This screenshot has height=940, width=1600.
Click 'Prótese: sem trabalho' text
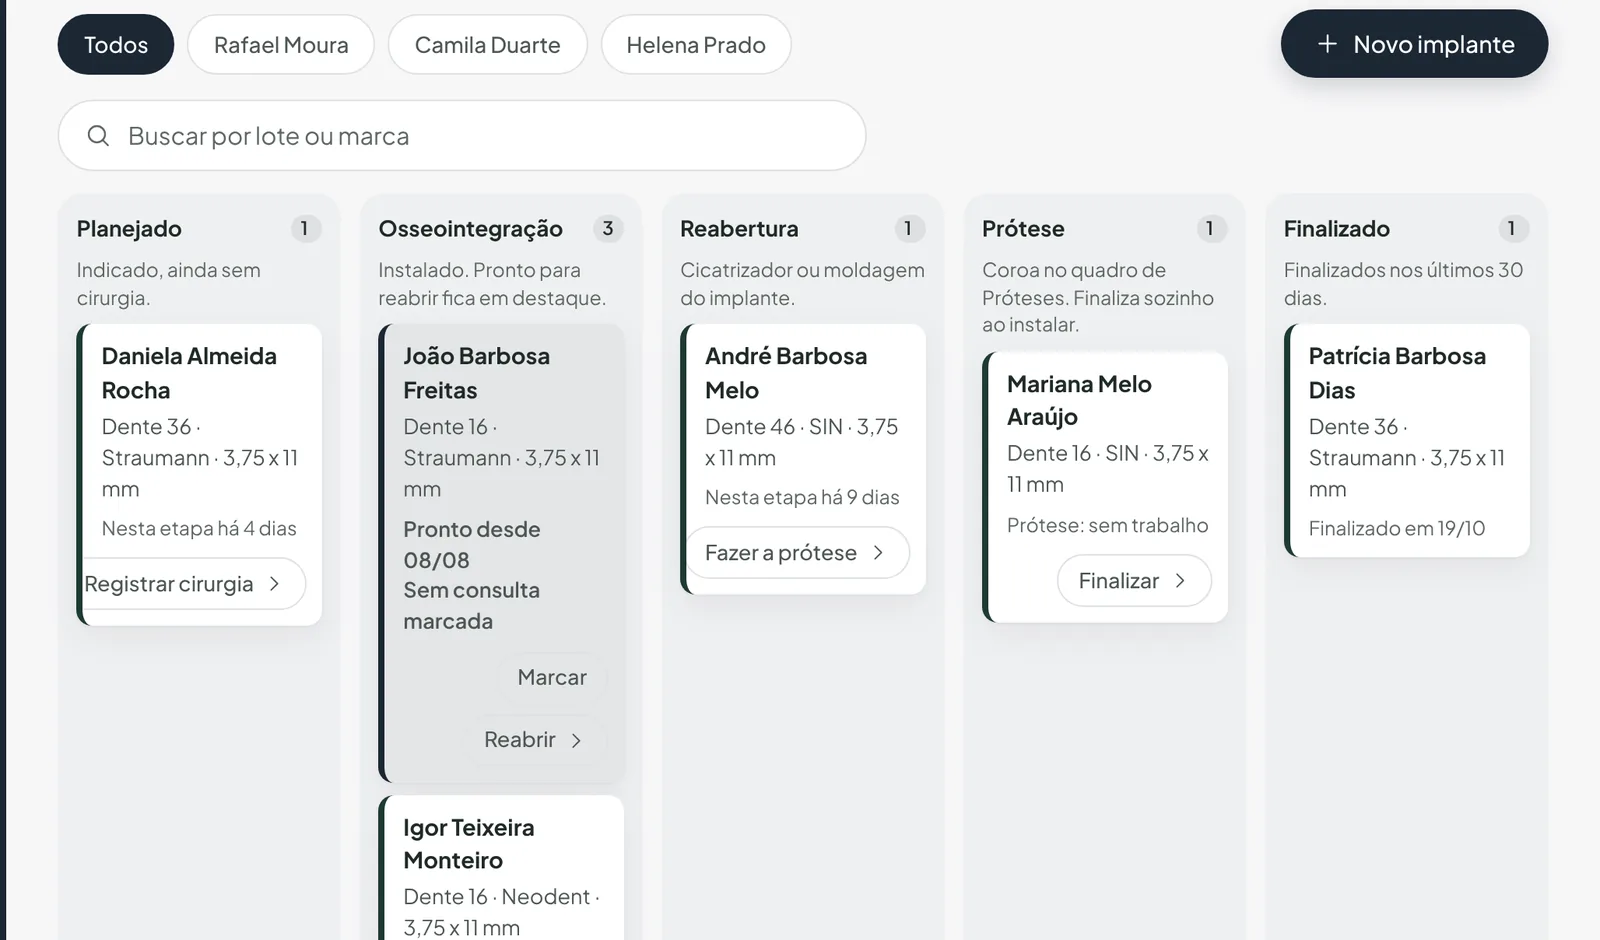[1107, 525]
